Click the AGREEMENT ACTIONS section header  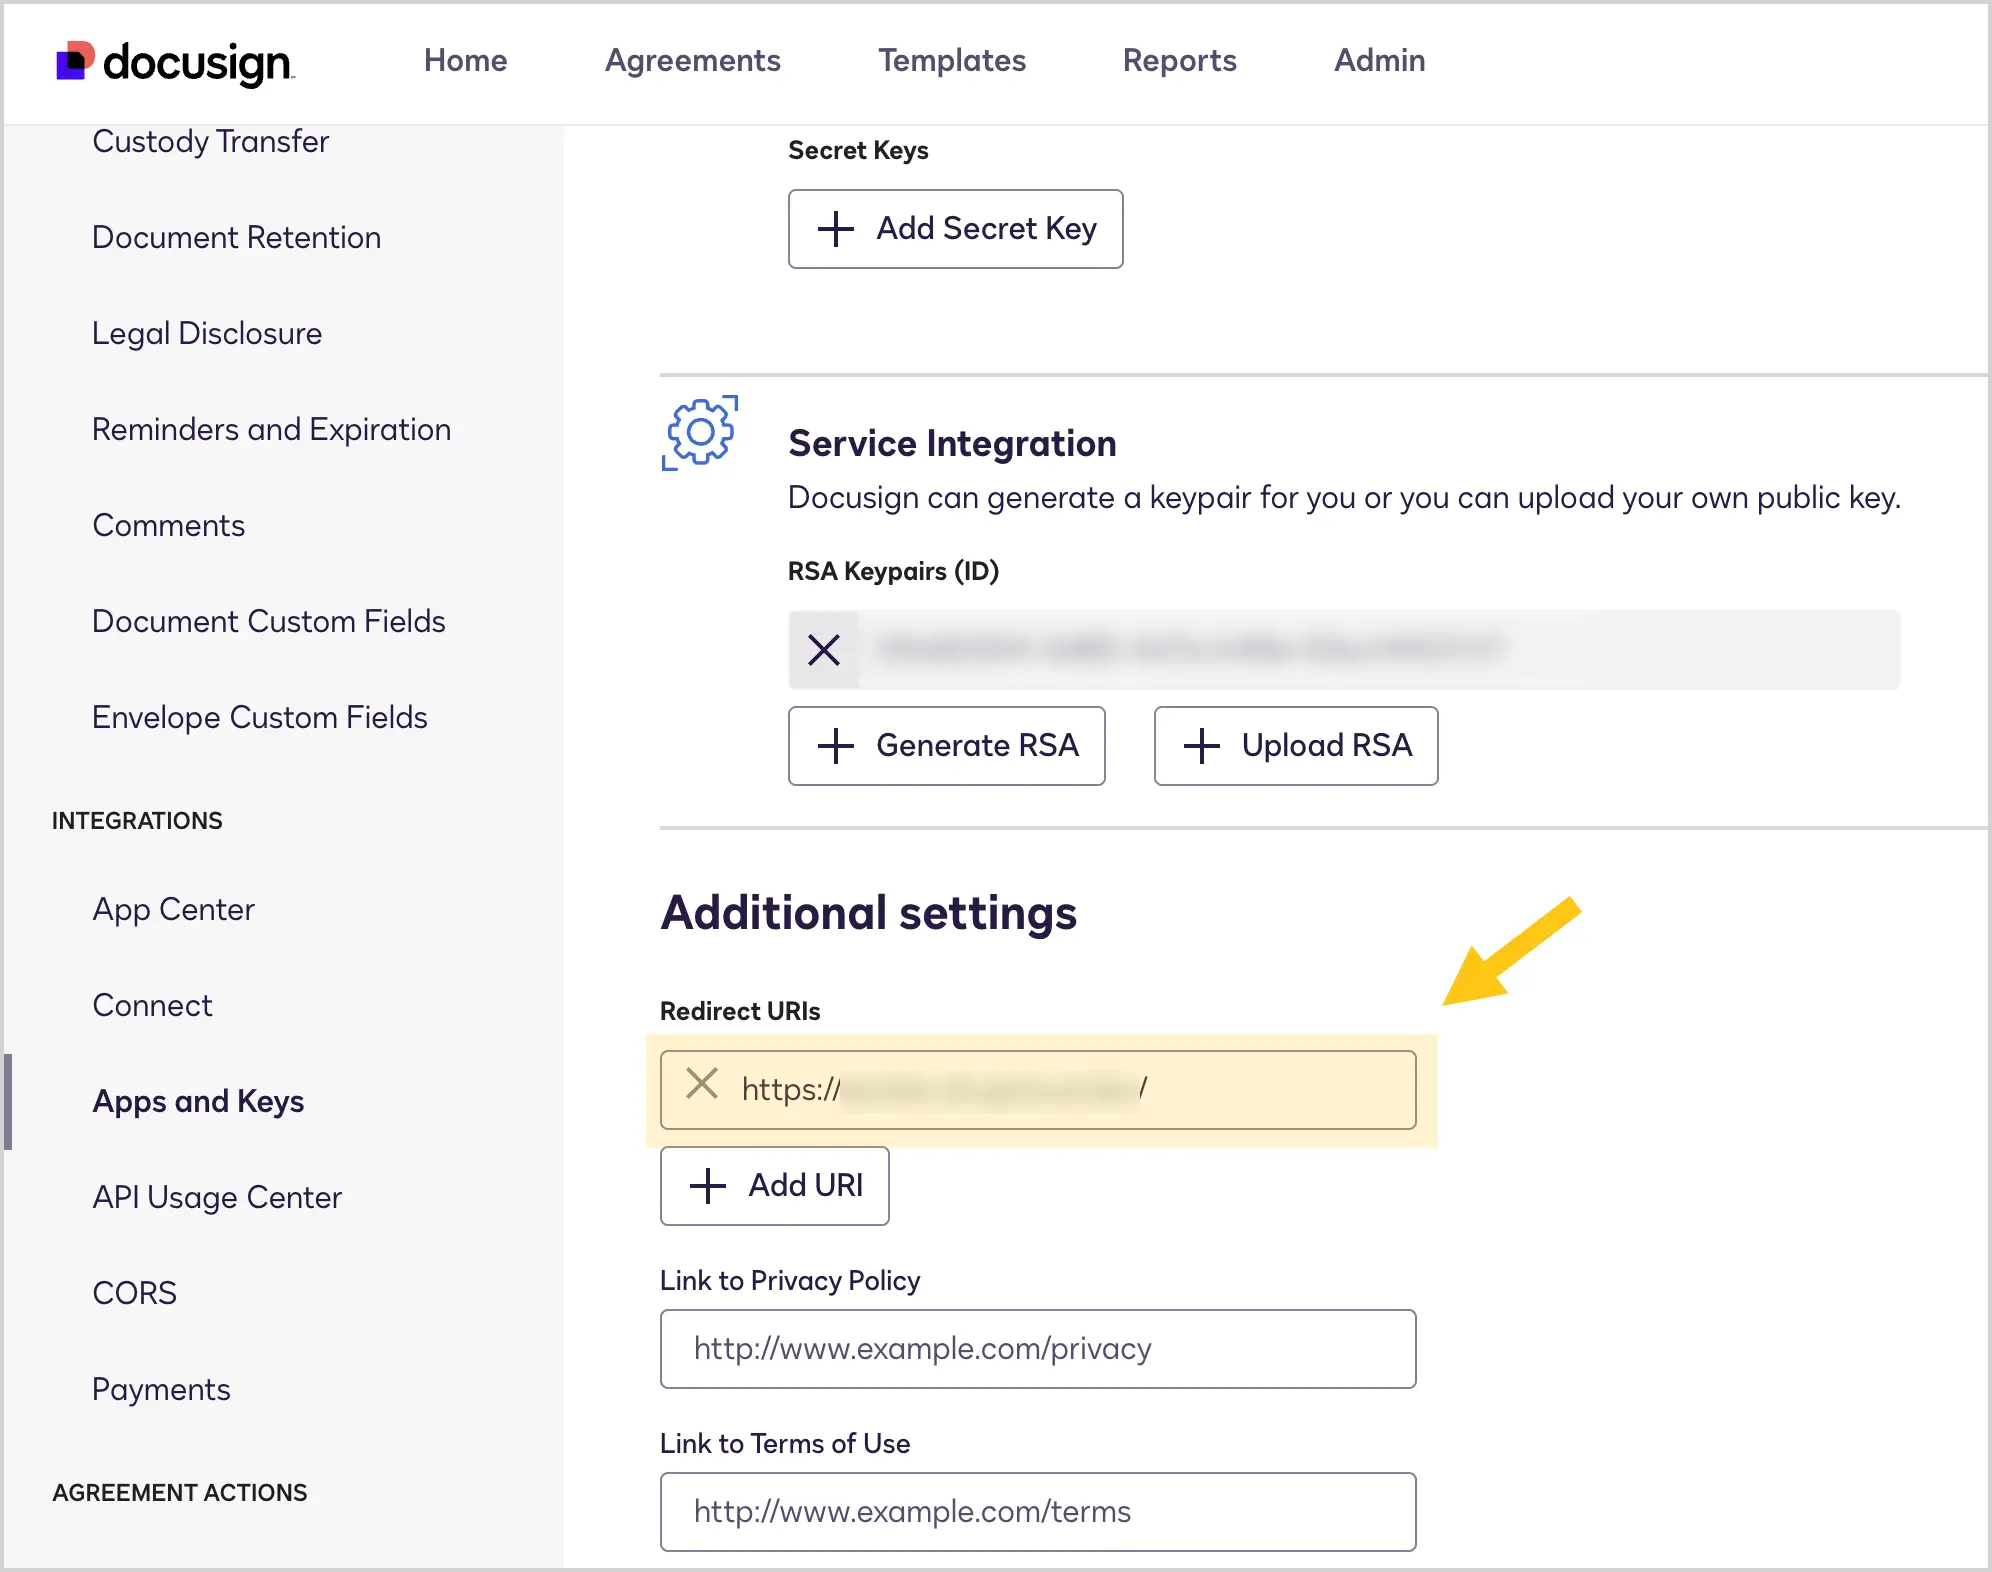click(180, 1493)
